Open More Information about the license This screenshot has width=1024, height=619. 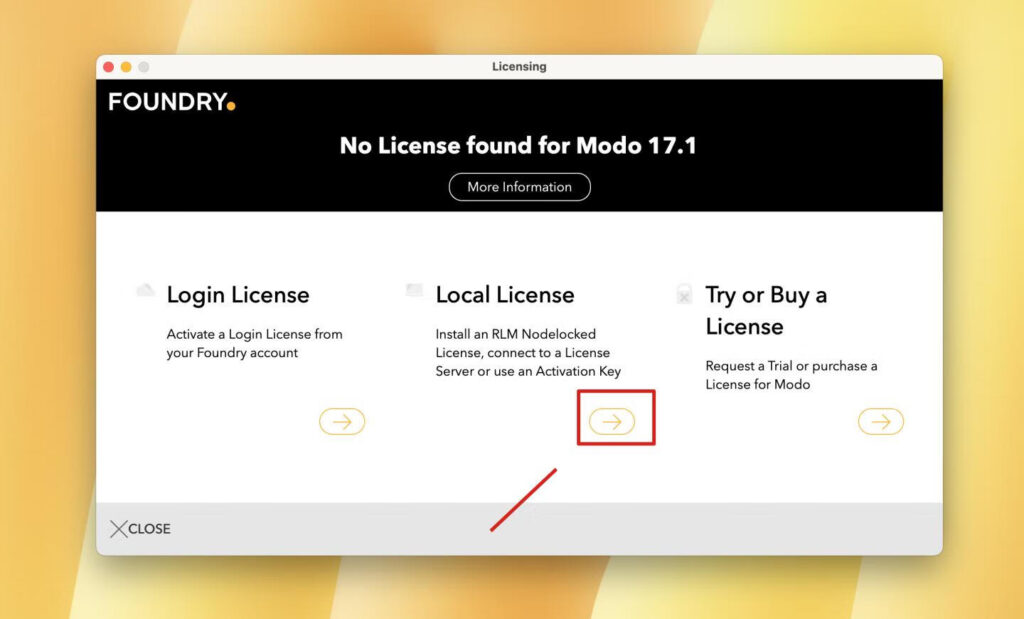tap(519, 187)
